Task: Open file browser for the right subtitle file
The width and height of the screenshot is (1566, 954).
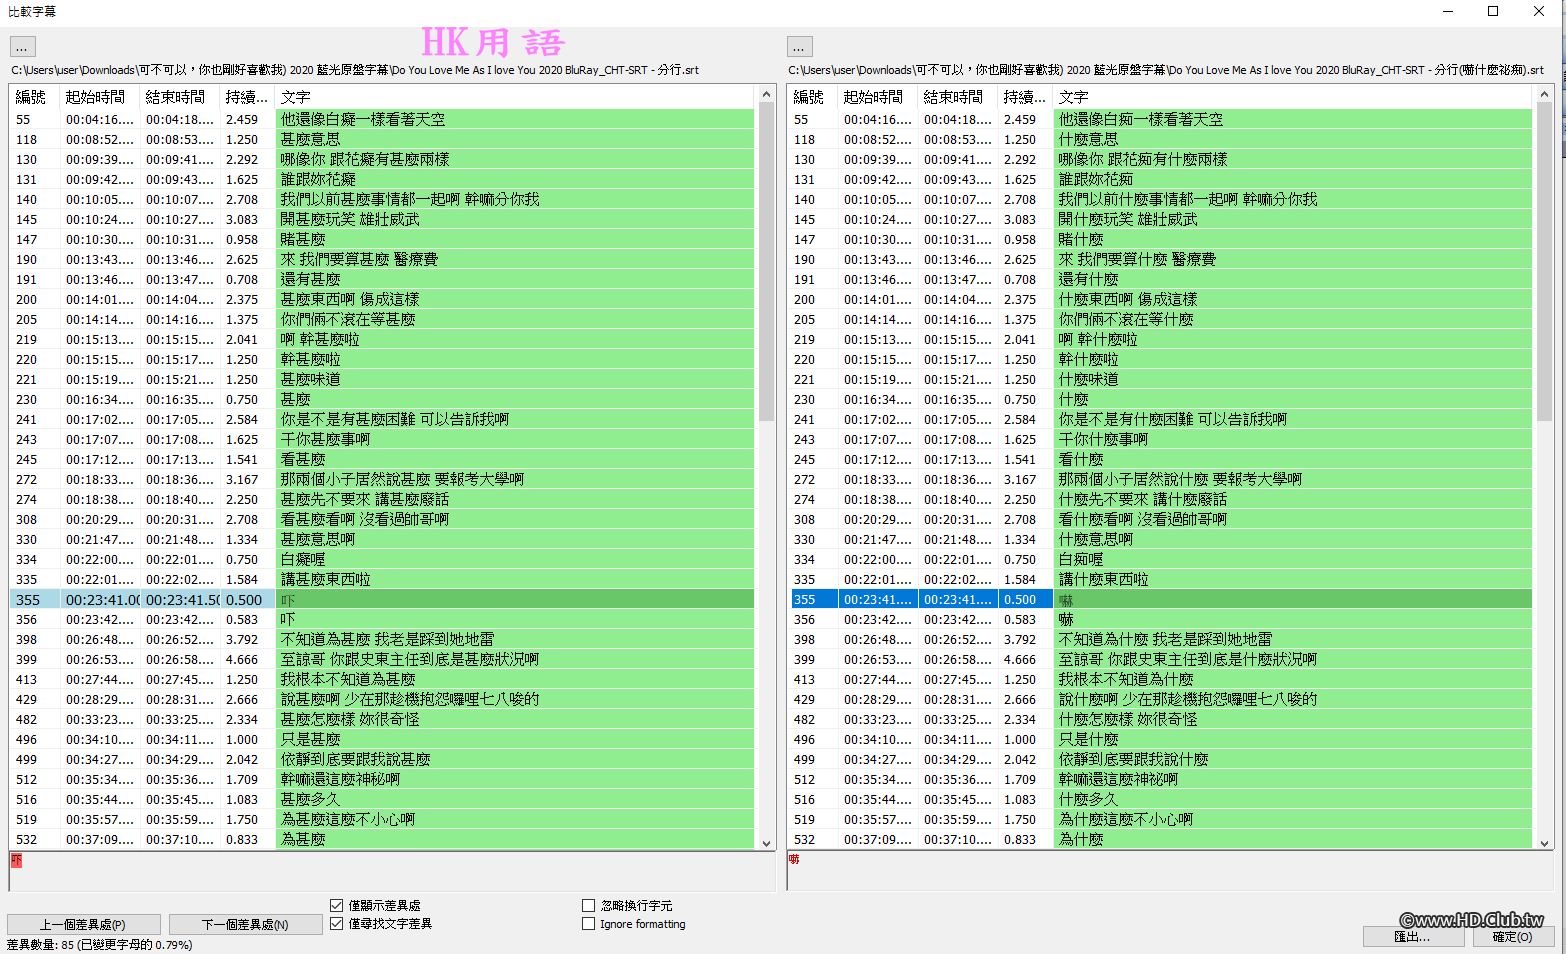Action: [x=799, y=46]
